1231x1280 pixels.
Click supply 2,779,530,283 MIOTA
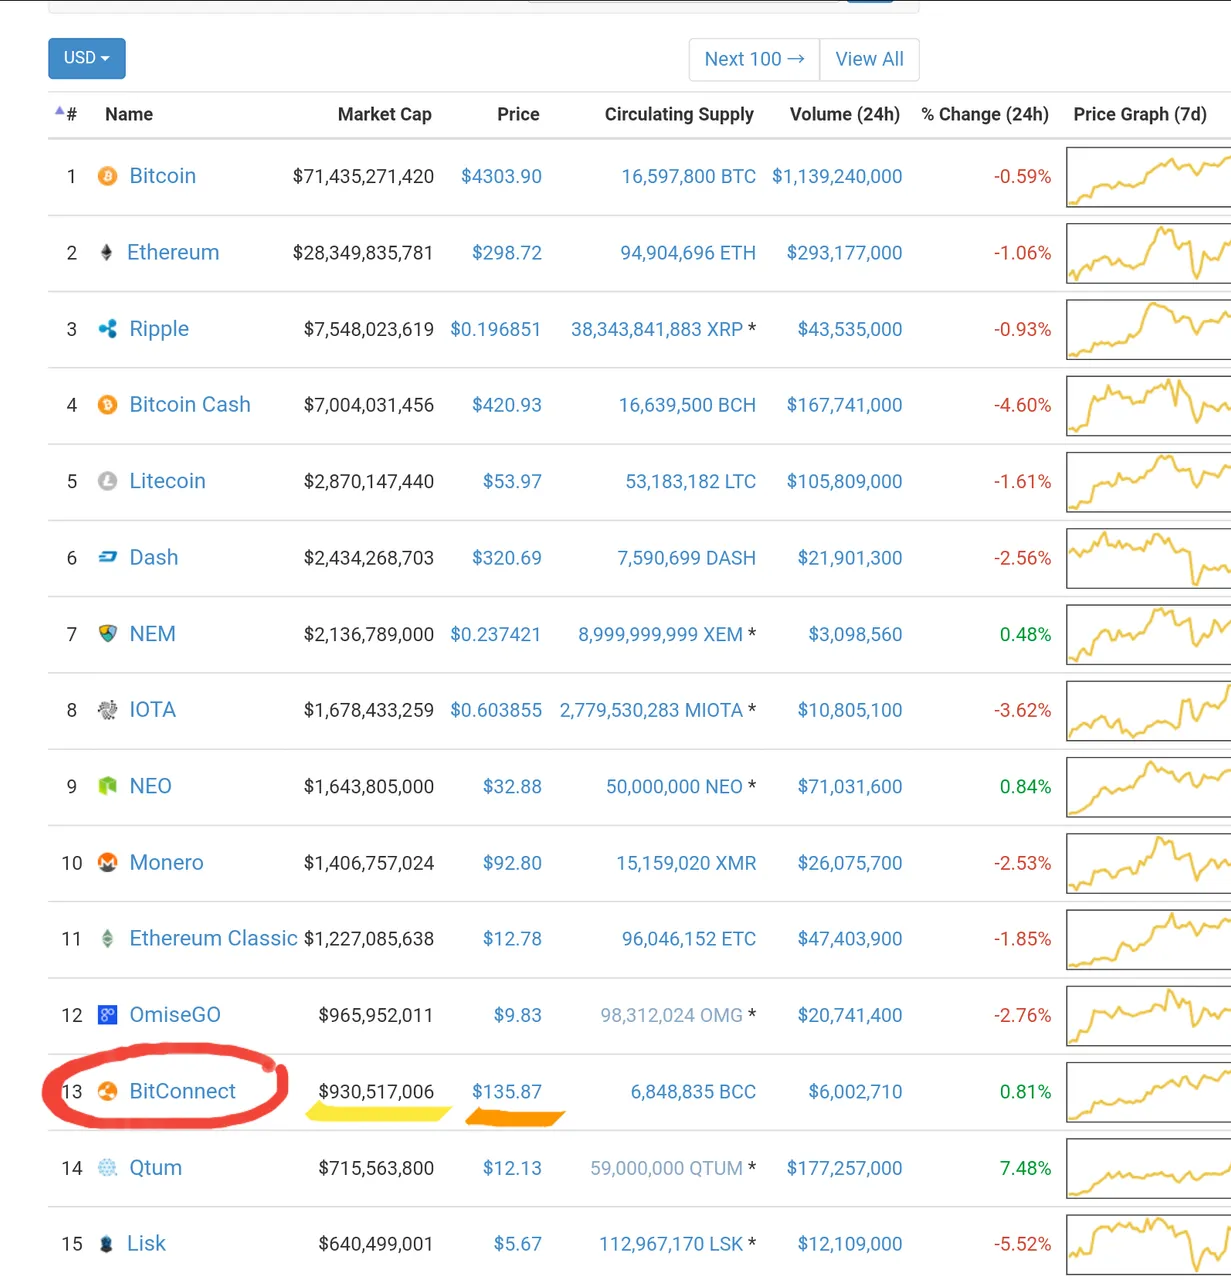coord(651,710)
